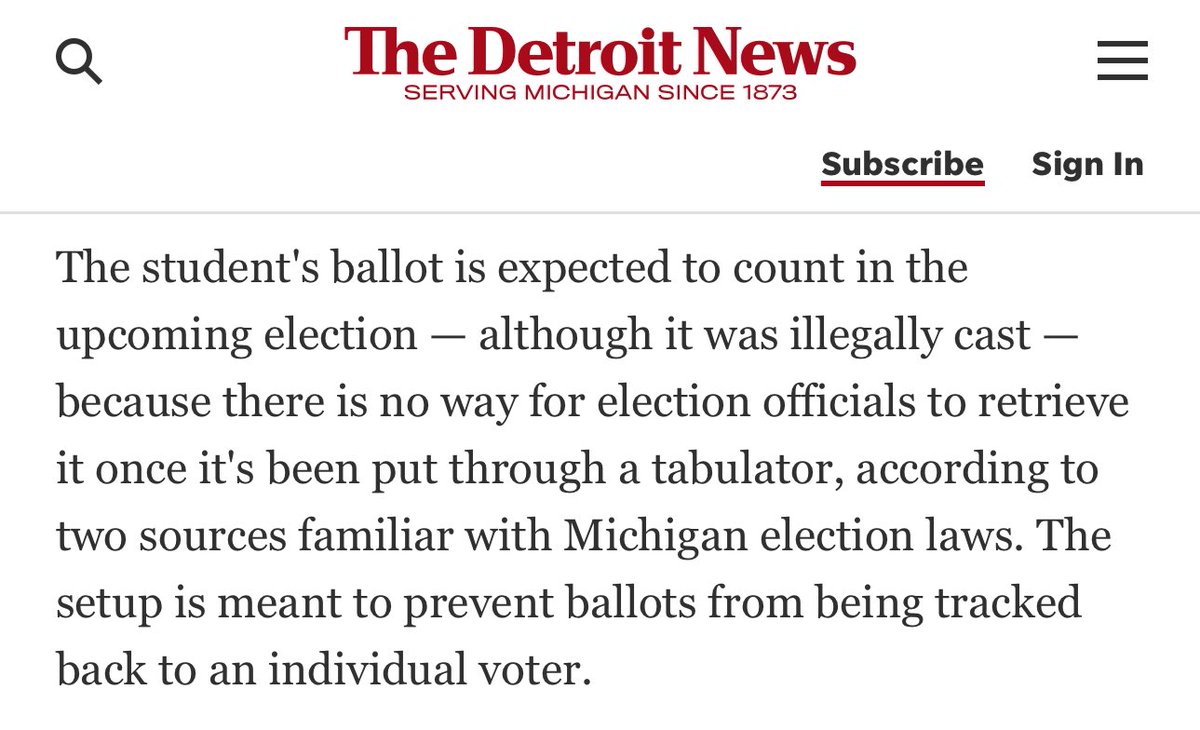Click the "Serving Michigan Since 1873" tagline
The width and height of the screenshot is (1200, 730).
[x=600, y=93]
